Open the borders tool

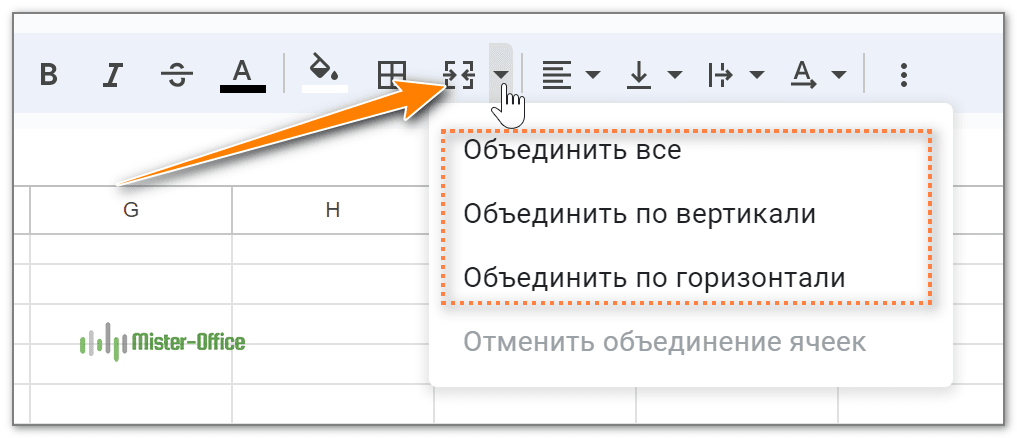click(x=392, y=75)
